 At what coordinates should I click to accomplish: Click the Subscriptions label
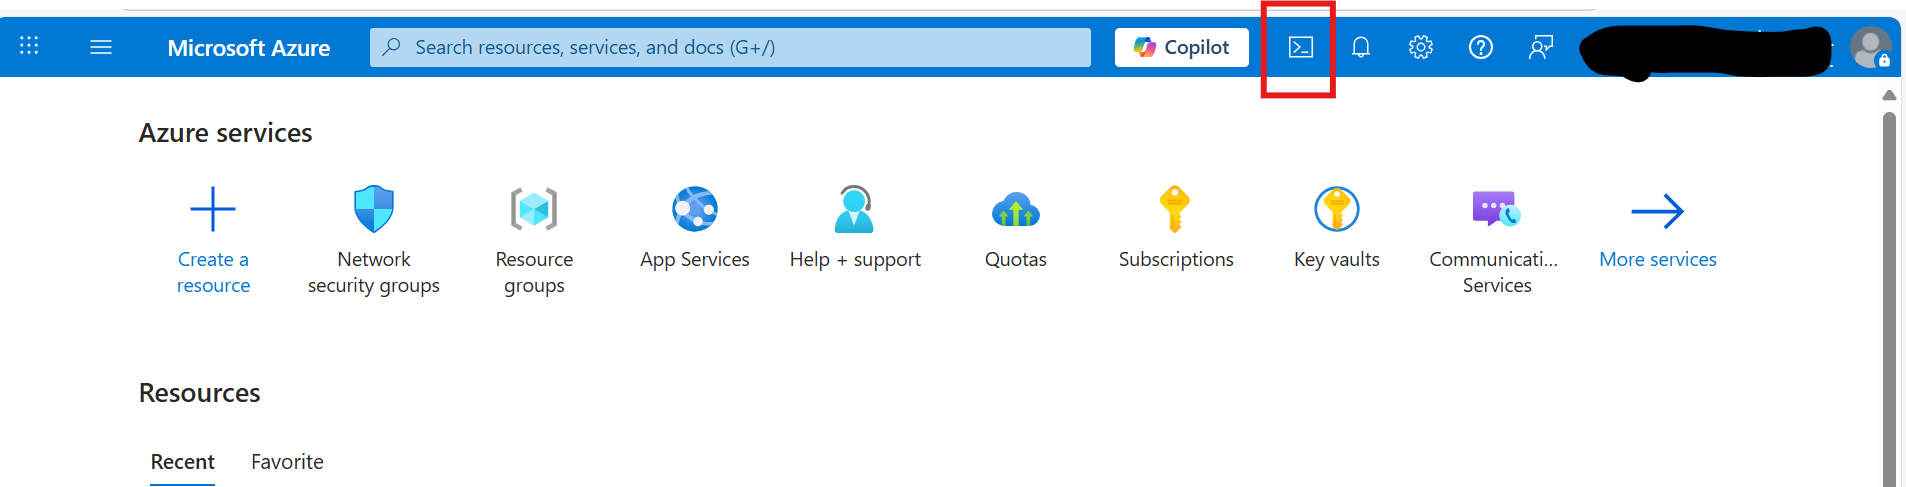[x=1176, y=259]
